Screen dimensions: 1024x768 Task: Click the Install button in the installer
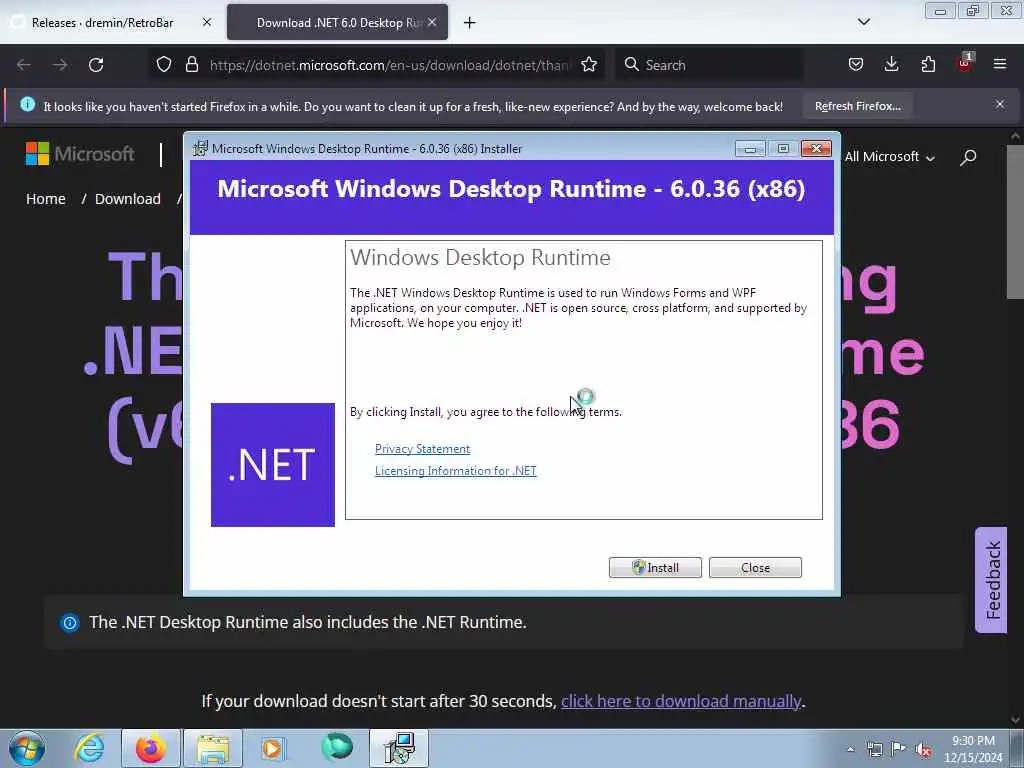tap(655, 568)
